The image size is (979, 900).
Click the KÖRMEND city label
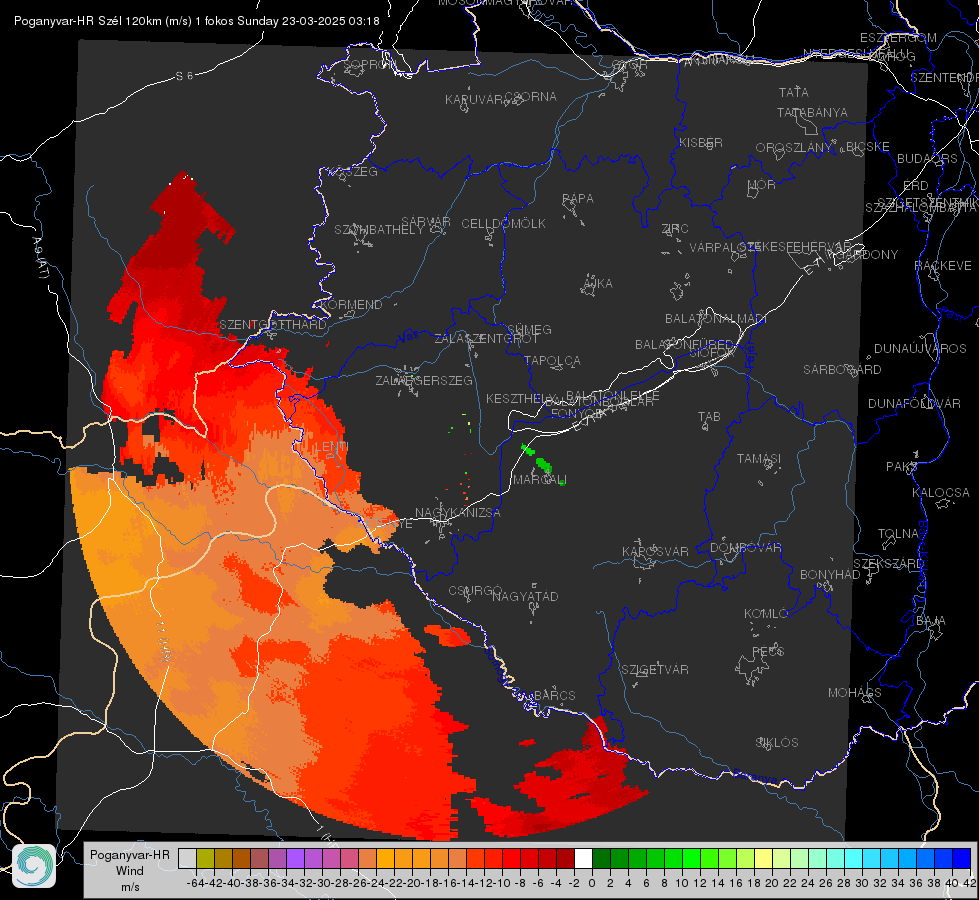pos(351,305)
